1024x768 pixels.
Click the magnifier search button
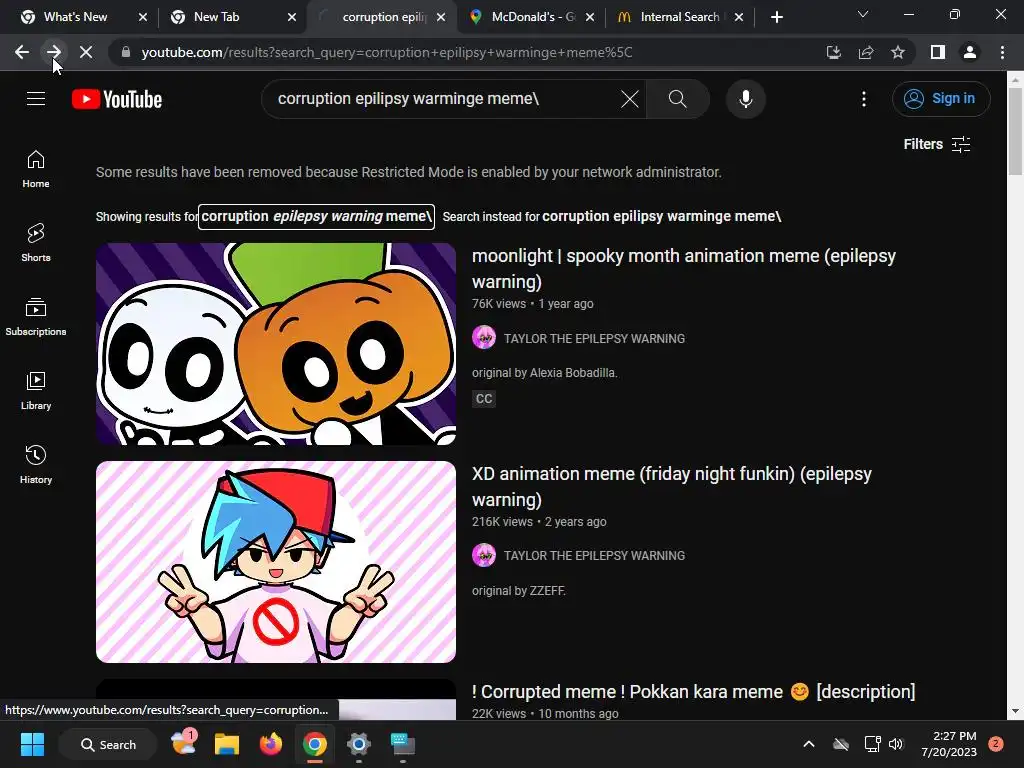[678, 99]
